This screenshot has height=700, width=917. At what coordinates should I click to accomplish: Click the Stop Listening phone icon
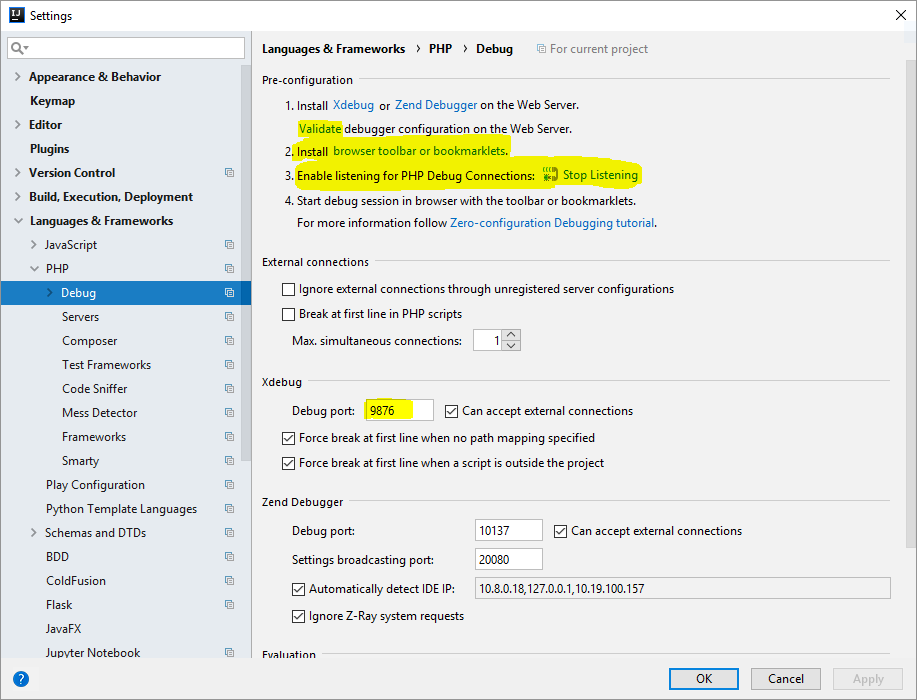pos(550,175)
